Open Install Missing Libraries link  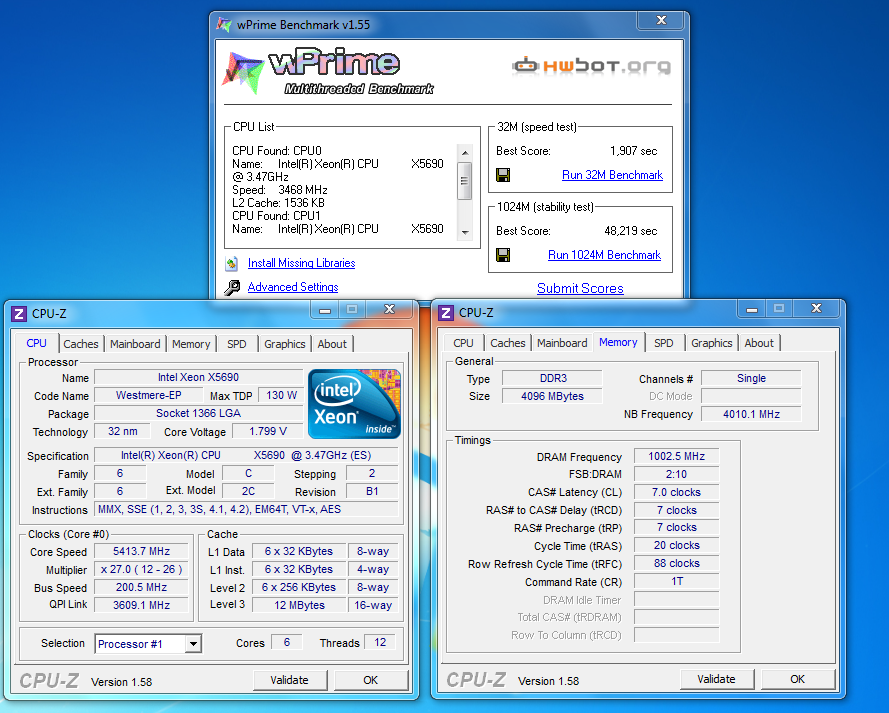point(302,263)
